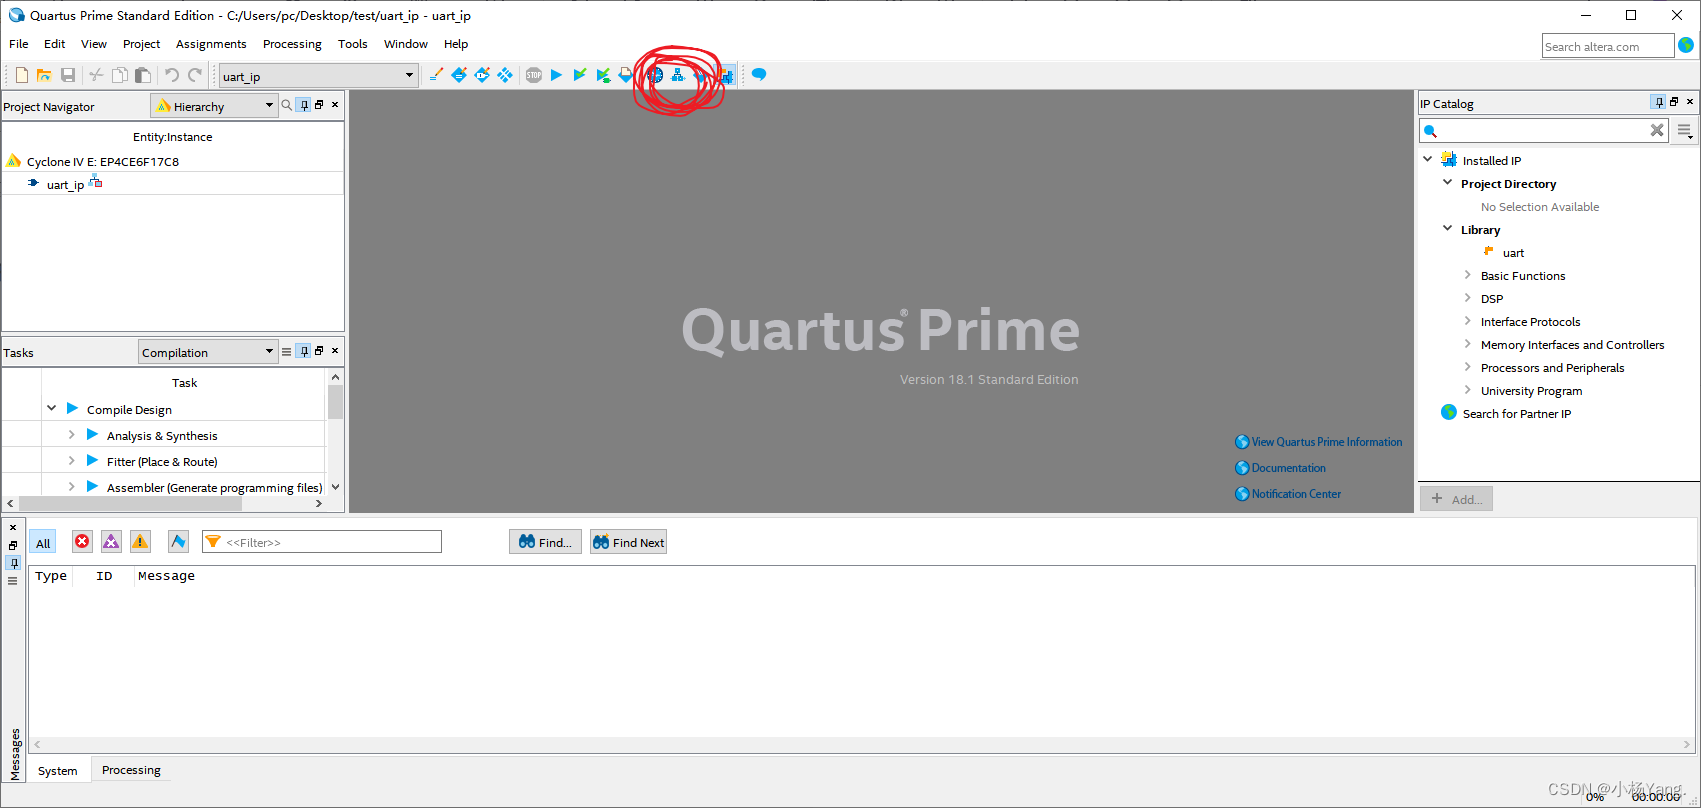Click the blue speech bubble feedback icon

759,75
